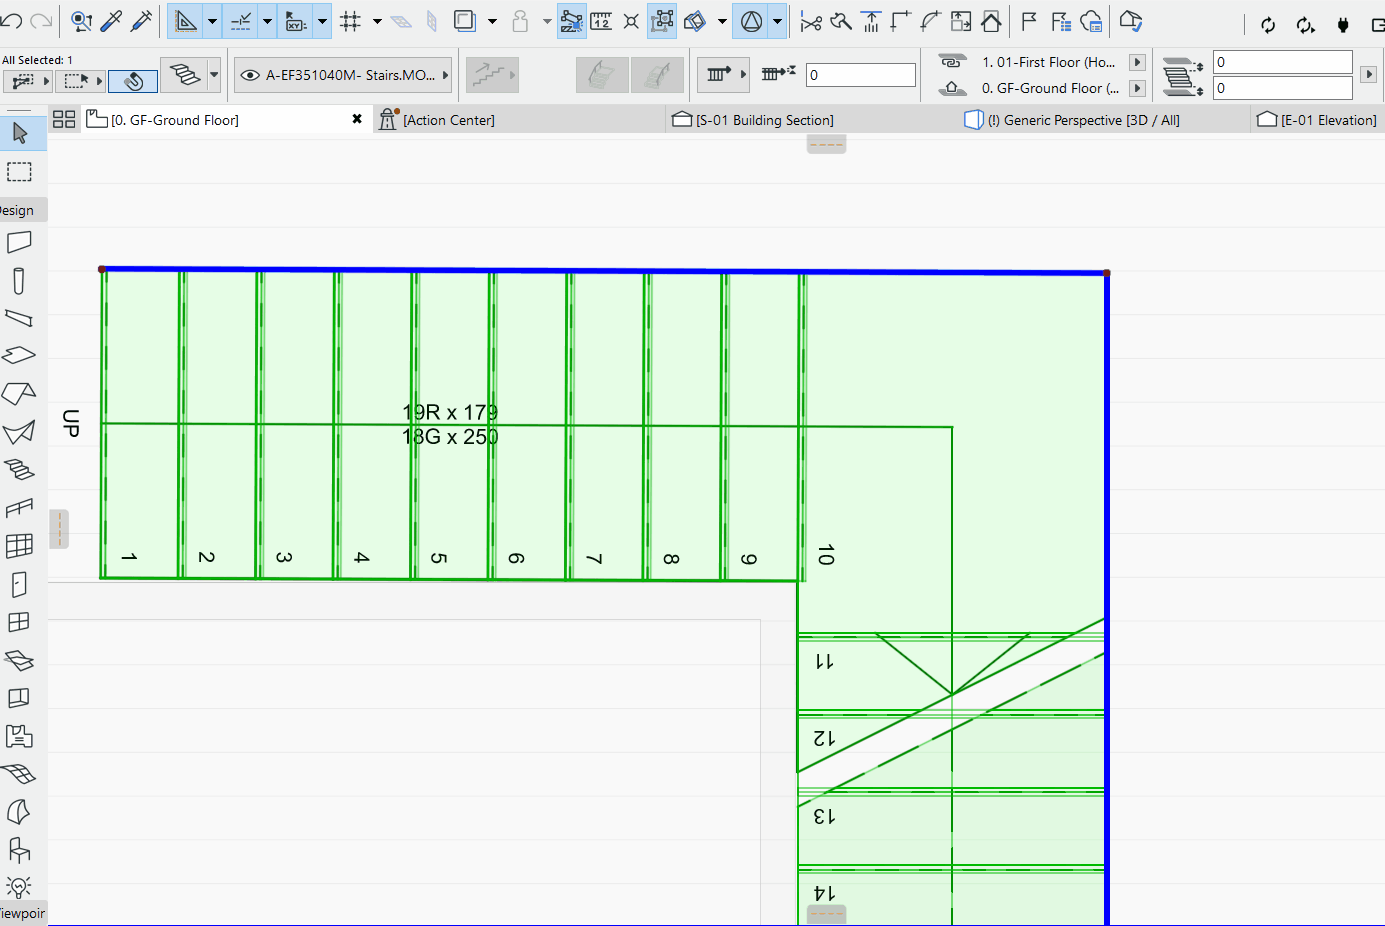Pick up parameters with eyedropper icon
Image resolution: width=1385 pixels, height=926 pixels.
click(x=111, y=21)
